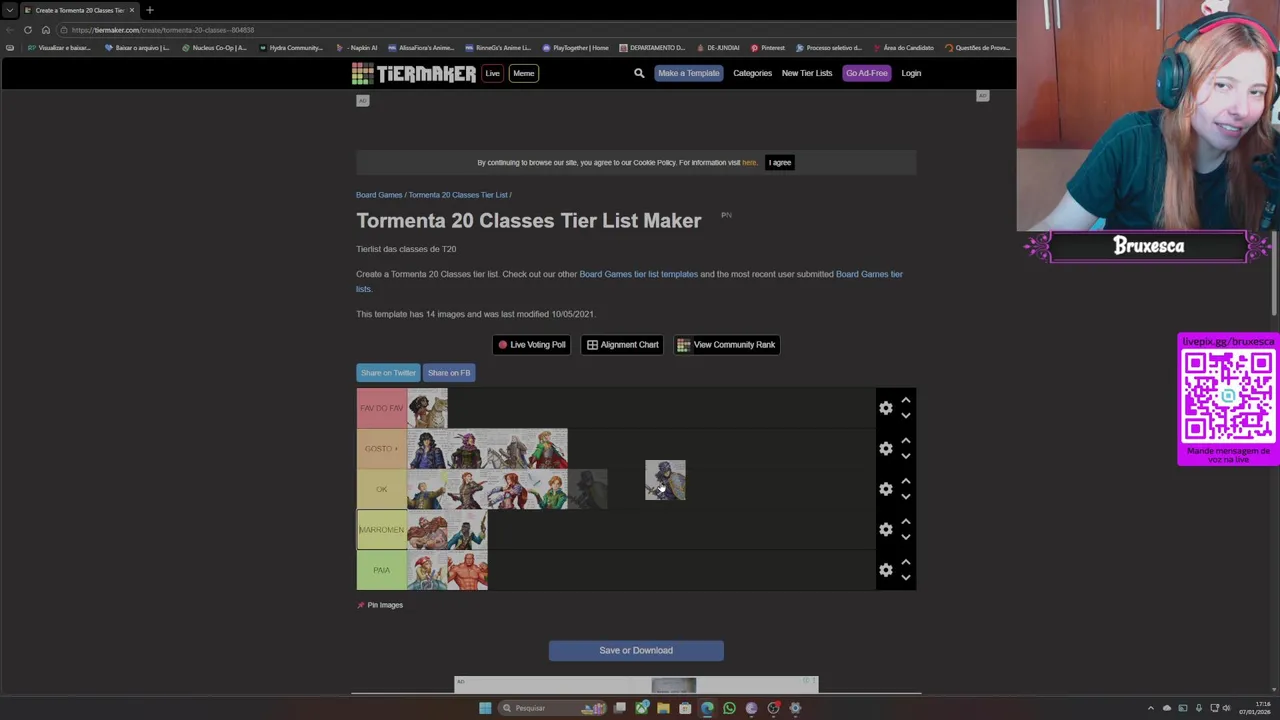Select the dragged blue armored knight image

pos(665,480)
